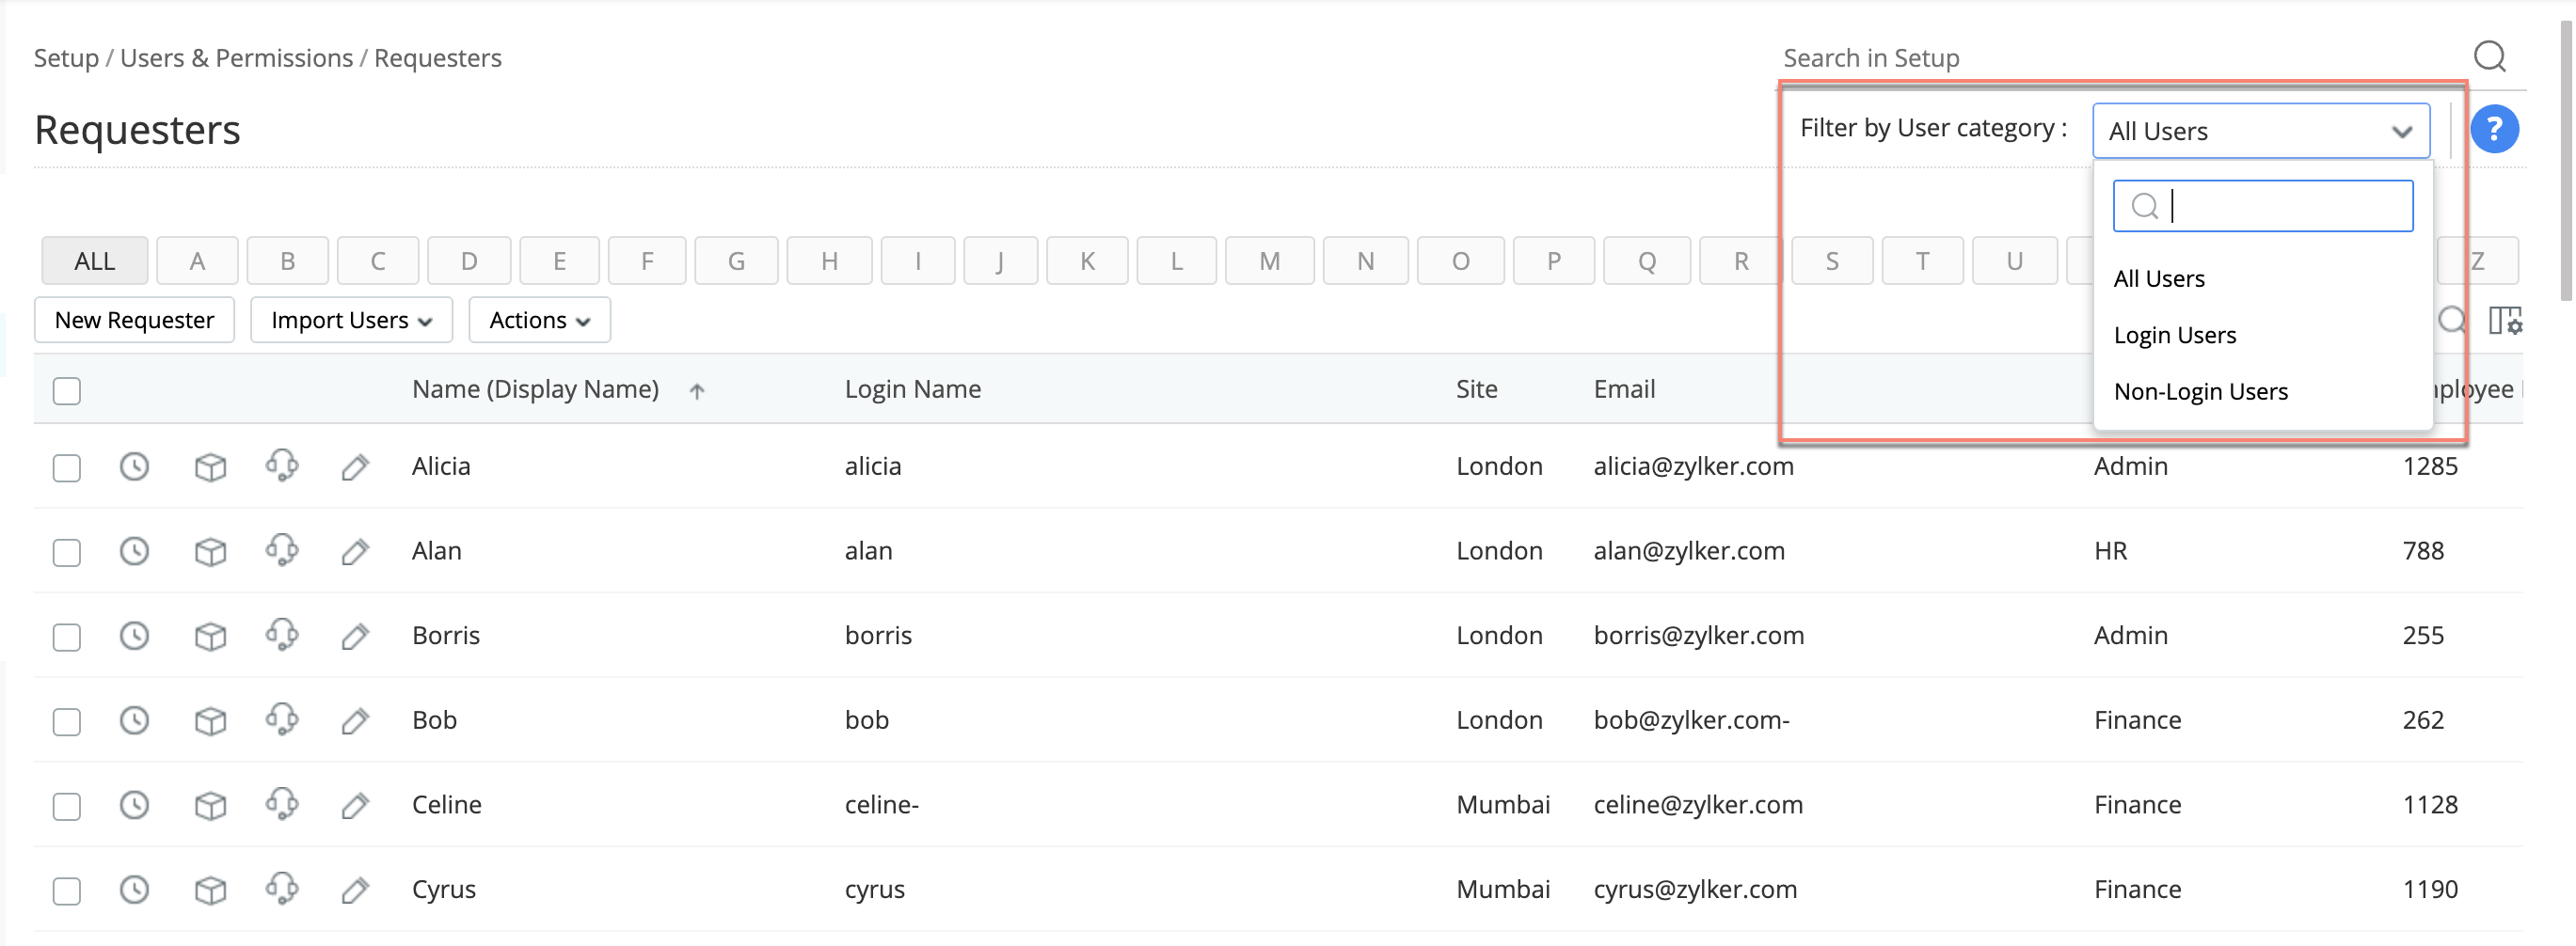
Task: Click the asset cube icon for Borris
Action: coord(210,636)
